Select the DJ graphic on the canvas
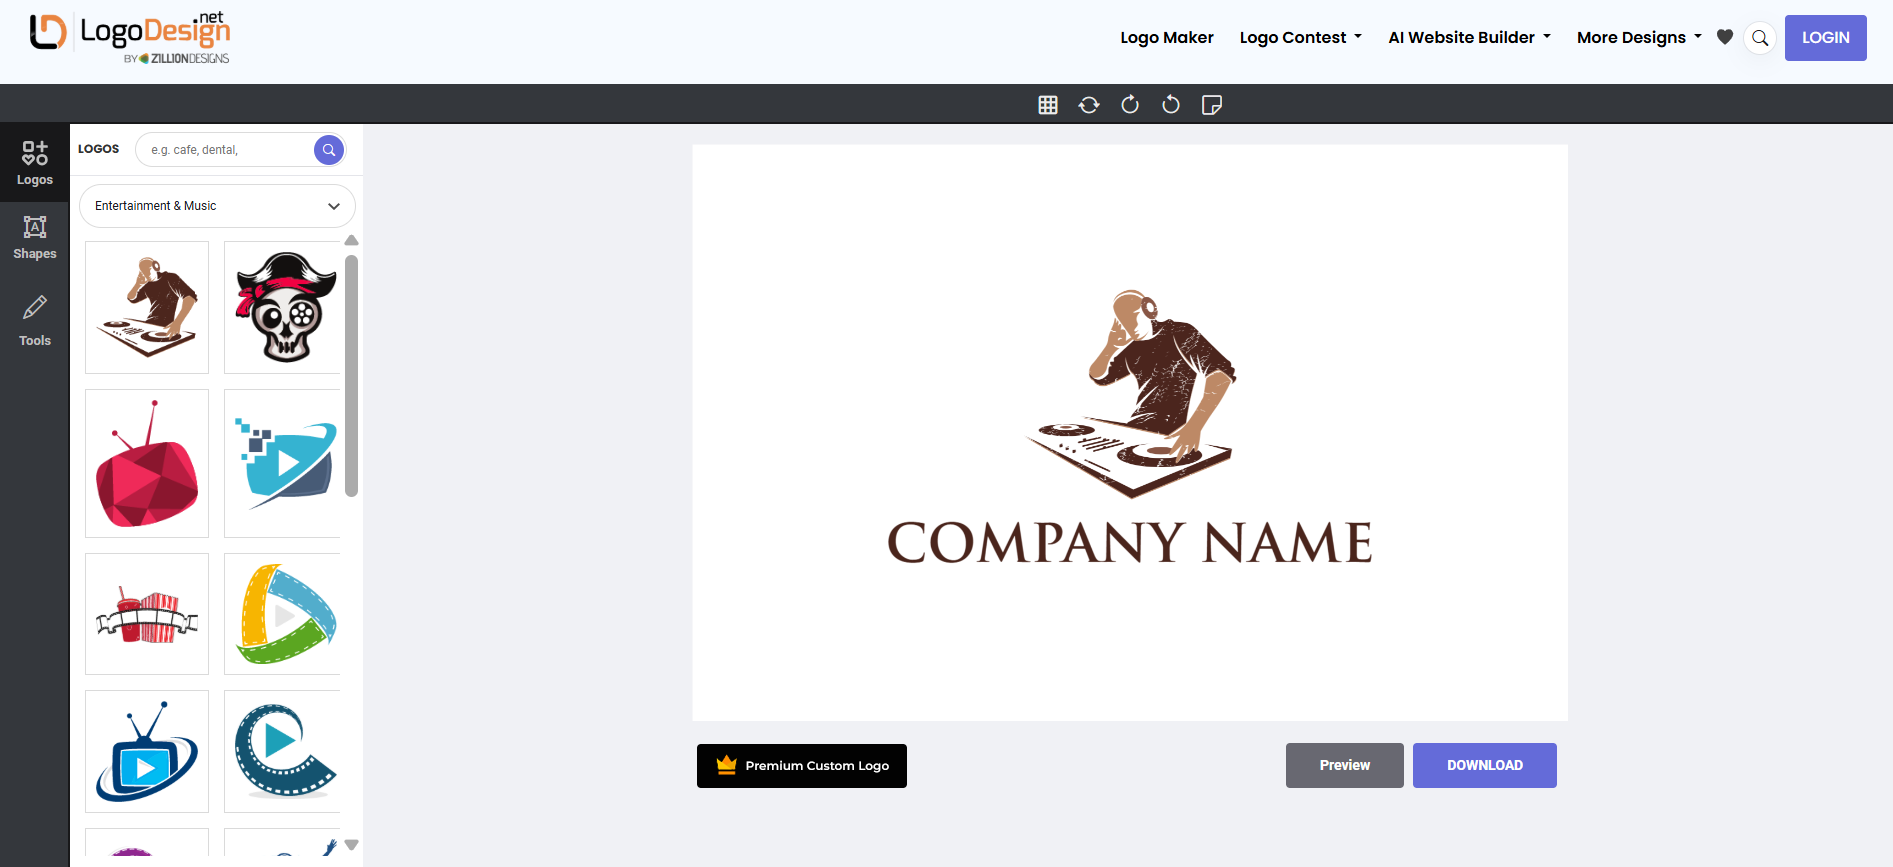 [1131, 394]
